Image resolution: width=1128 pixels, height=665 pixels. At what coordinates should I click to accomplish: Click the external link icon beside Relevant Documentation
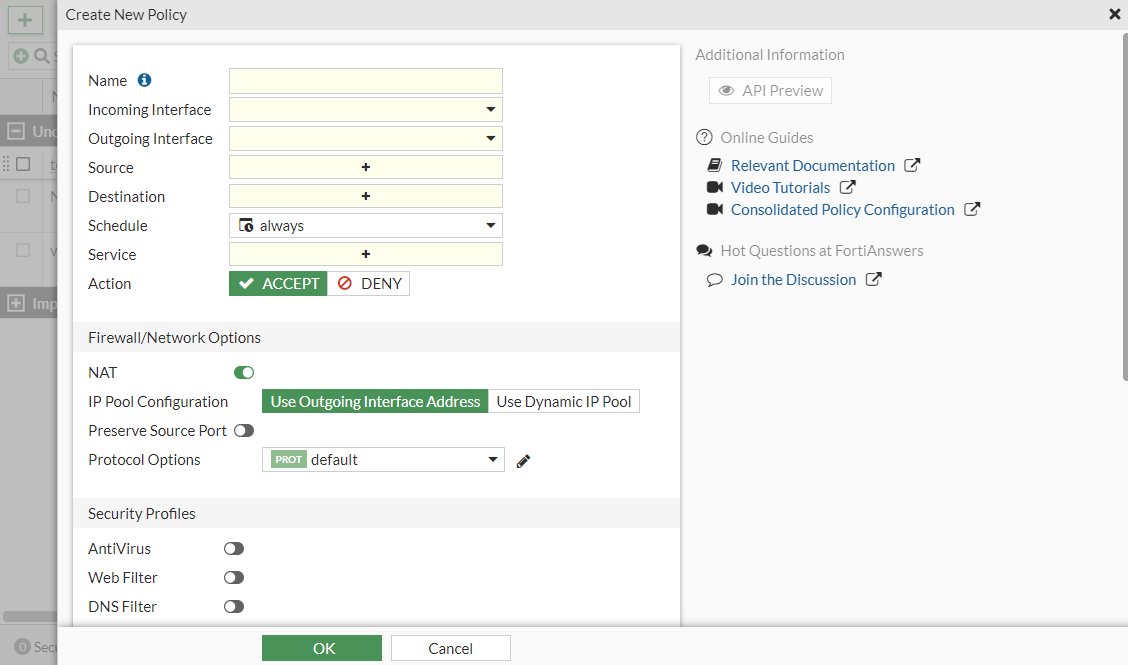[x=912, y=166]
